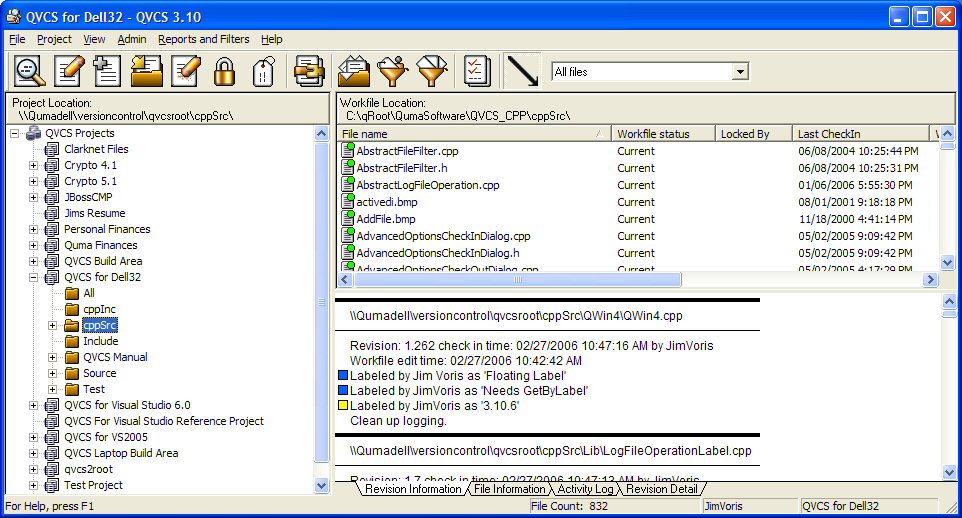This screenshot has width=962, height=518.
Task: Click the folder icon beside QVCS Manual
Action: pyautogui.click(x=72, y=357)
